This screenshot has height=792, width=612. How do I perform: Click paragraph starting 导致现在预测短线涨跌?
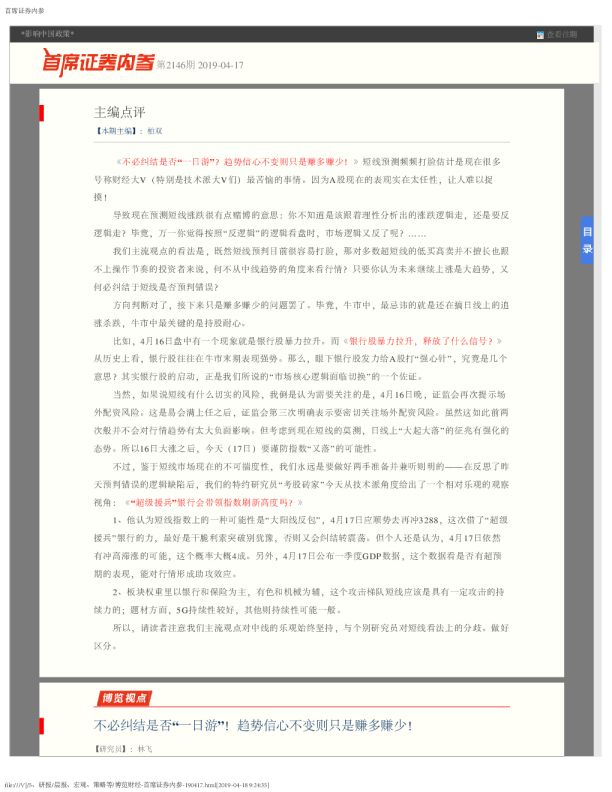point(301,224)
